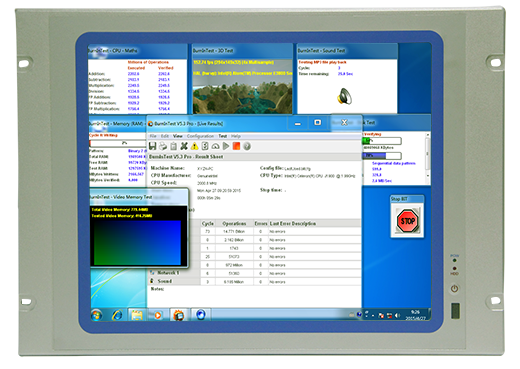Open the File Explorer folder on taskbar
Image resolution: width=520 pixels, height=369 pixels.
click(x=137, y=315)
